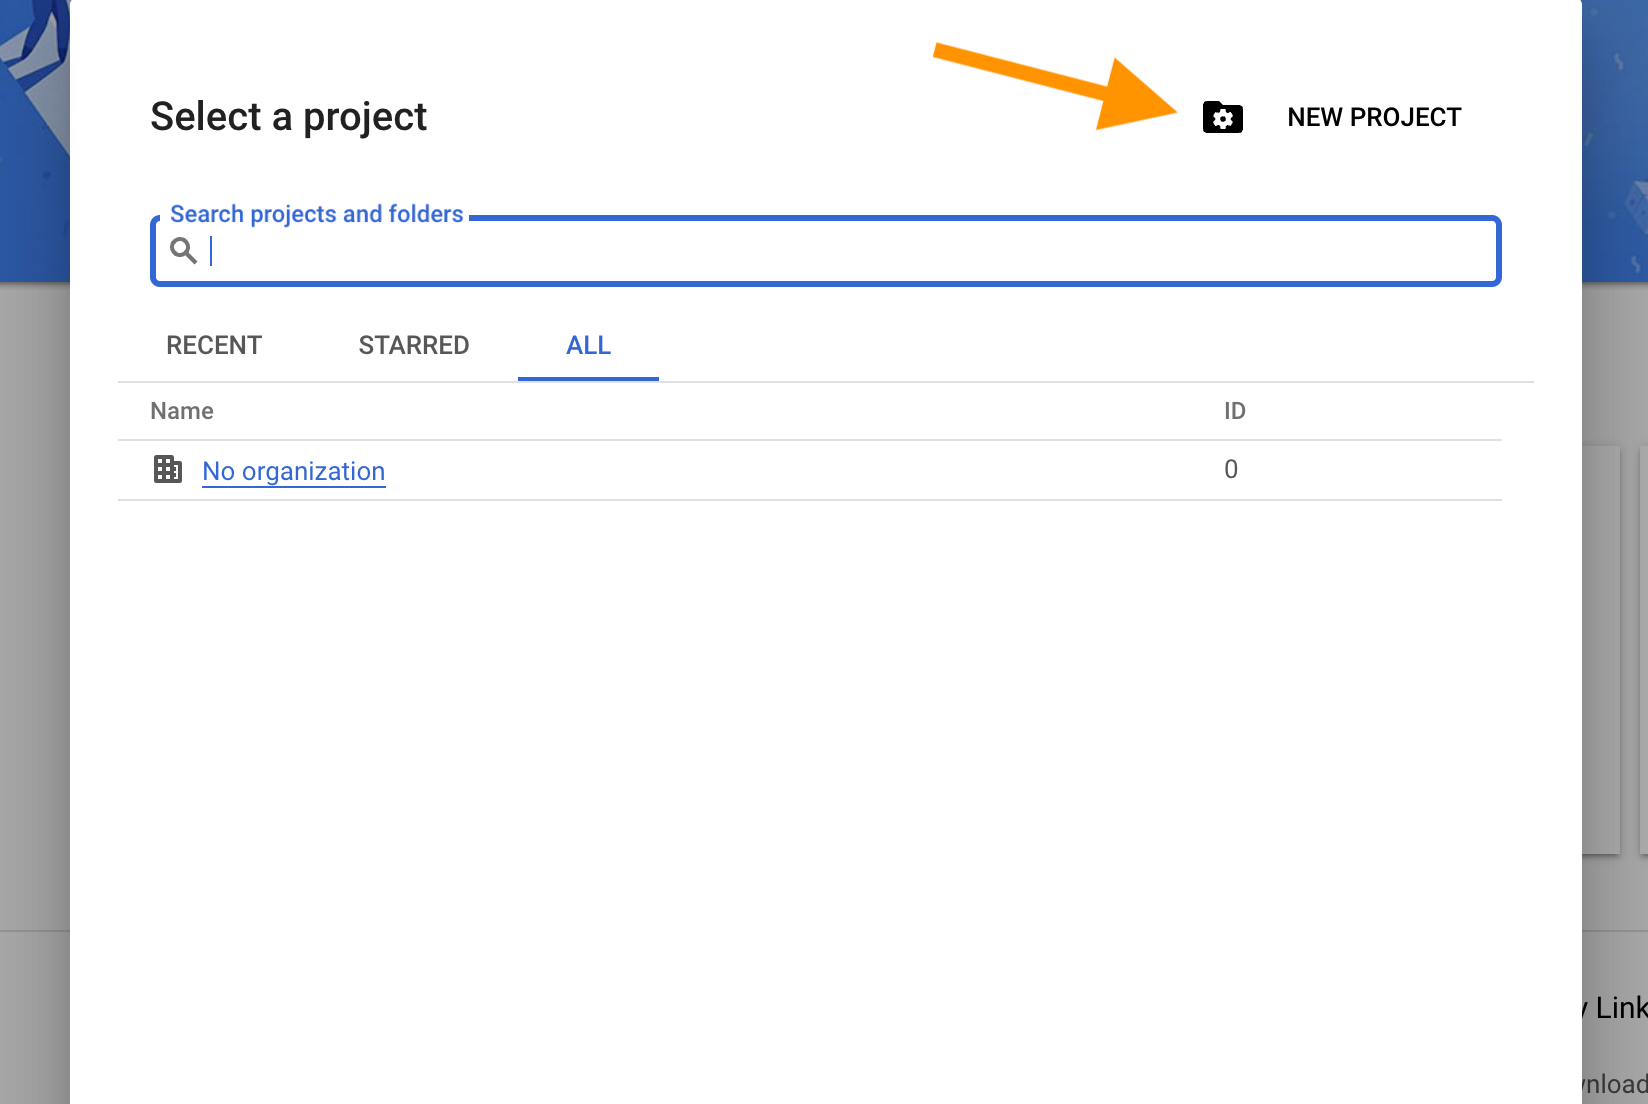Switch to the STARRED tab

click(413, 345)
